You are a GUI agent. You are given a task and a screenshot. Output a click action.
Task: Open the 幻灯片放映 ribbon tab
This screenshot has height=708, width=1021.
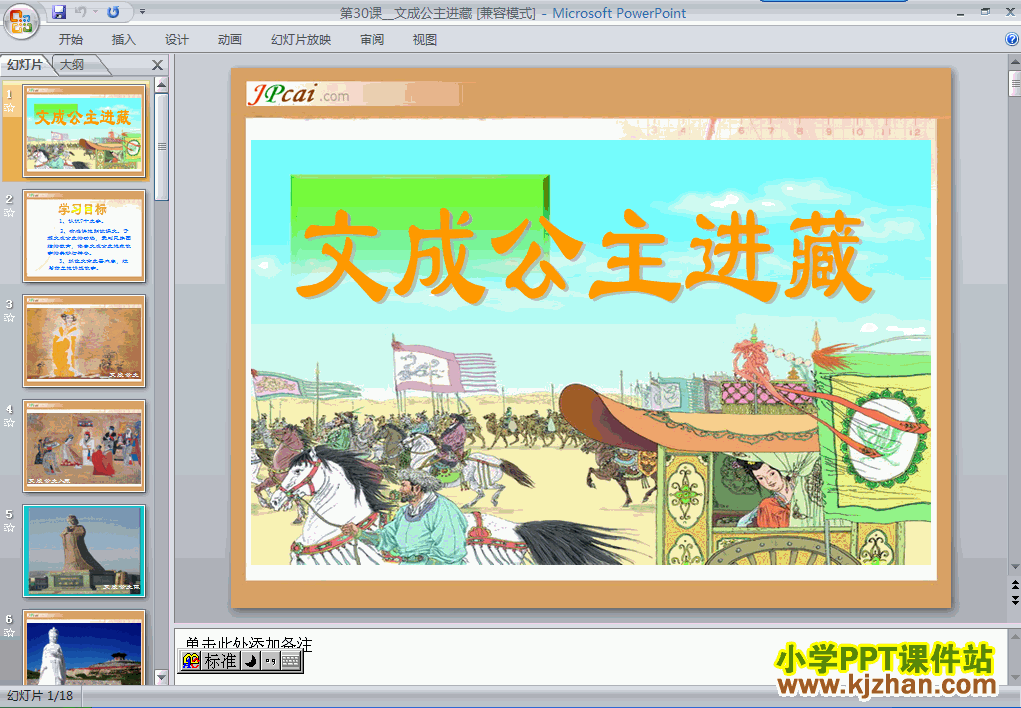click(301, 40)
